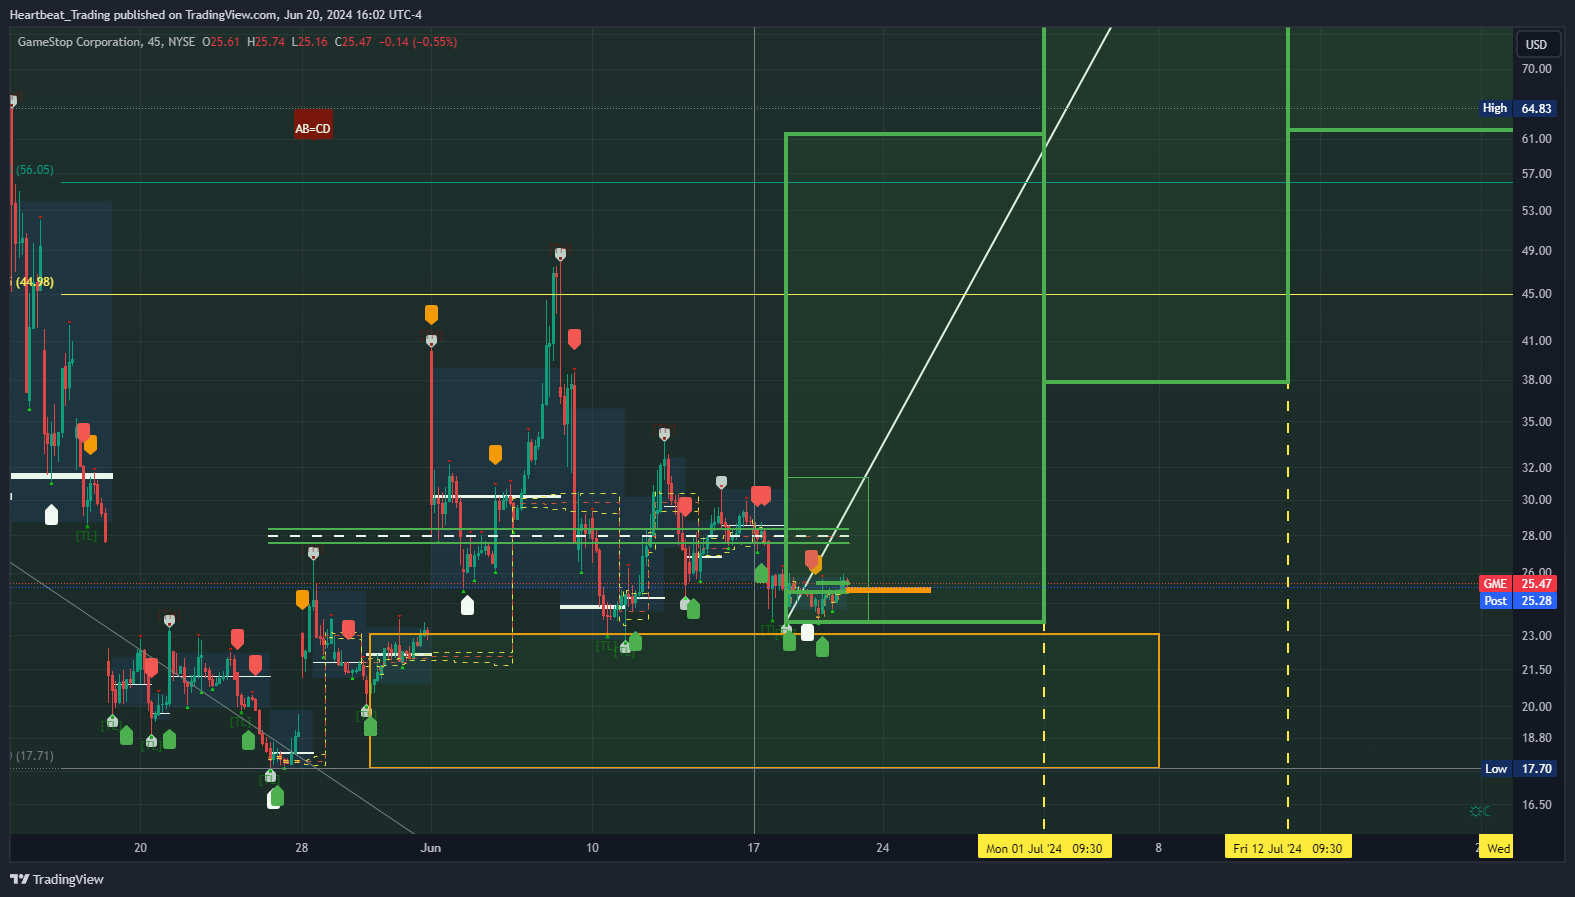
Task: Click the TradingView logo at bottom left
Action: coord(57,879)
